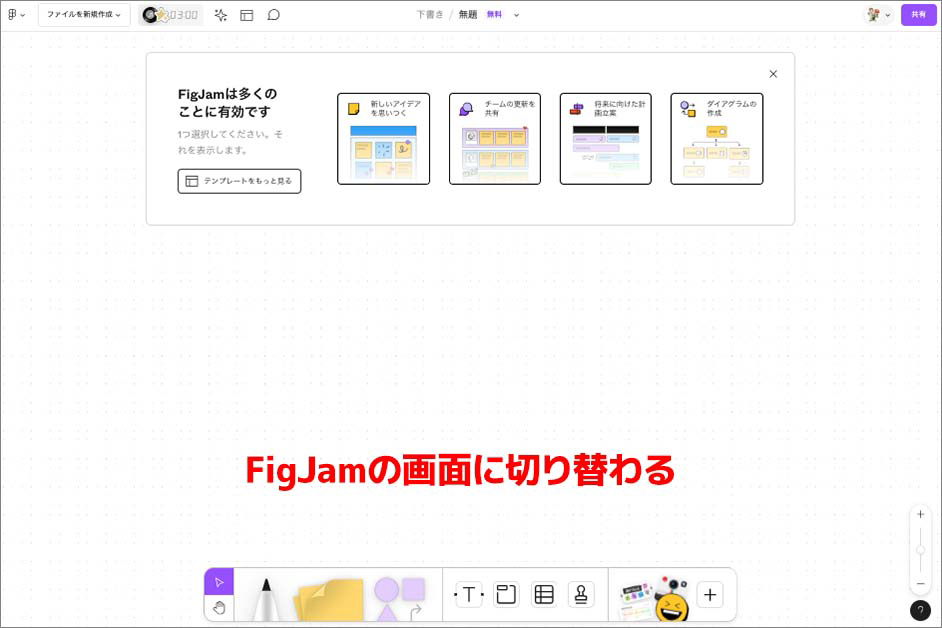The height and width of the screenshot is (628, 942).
Task: Open the account avatar dropdown
Action: point(877,14)
